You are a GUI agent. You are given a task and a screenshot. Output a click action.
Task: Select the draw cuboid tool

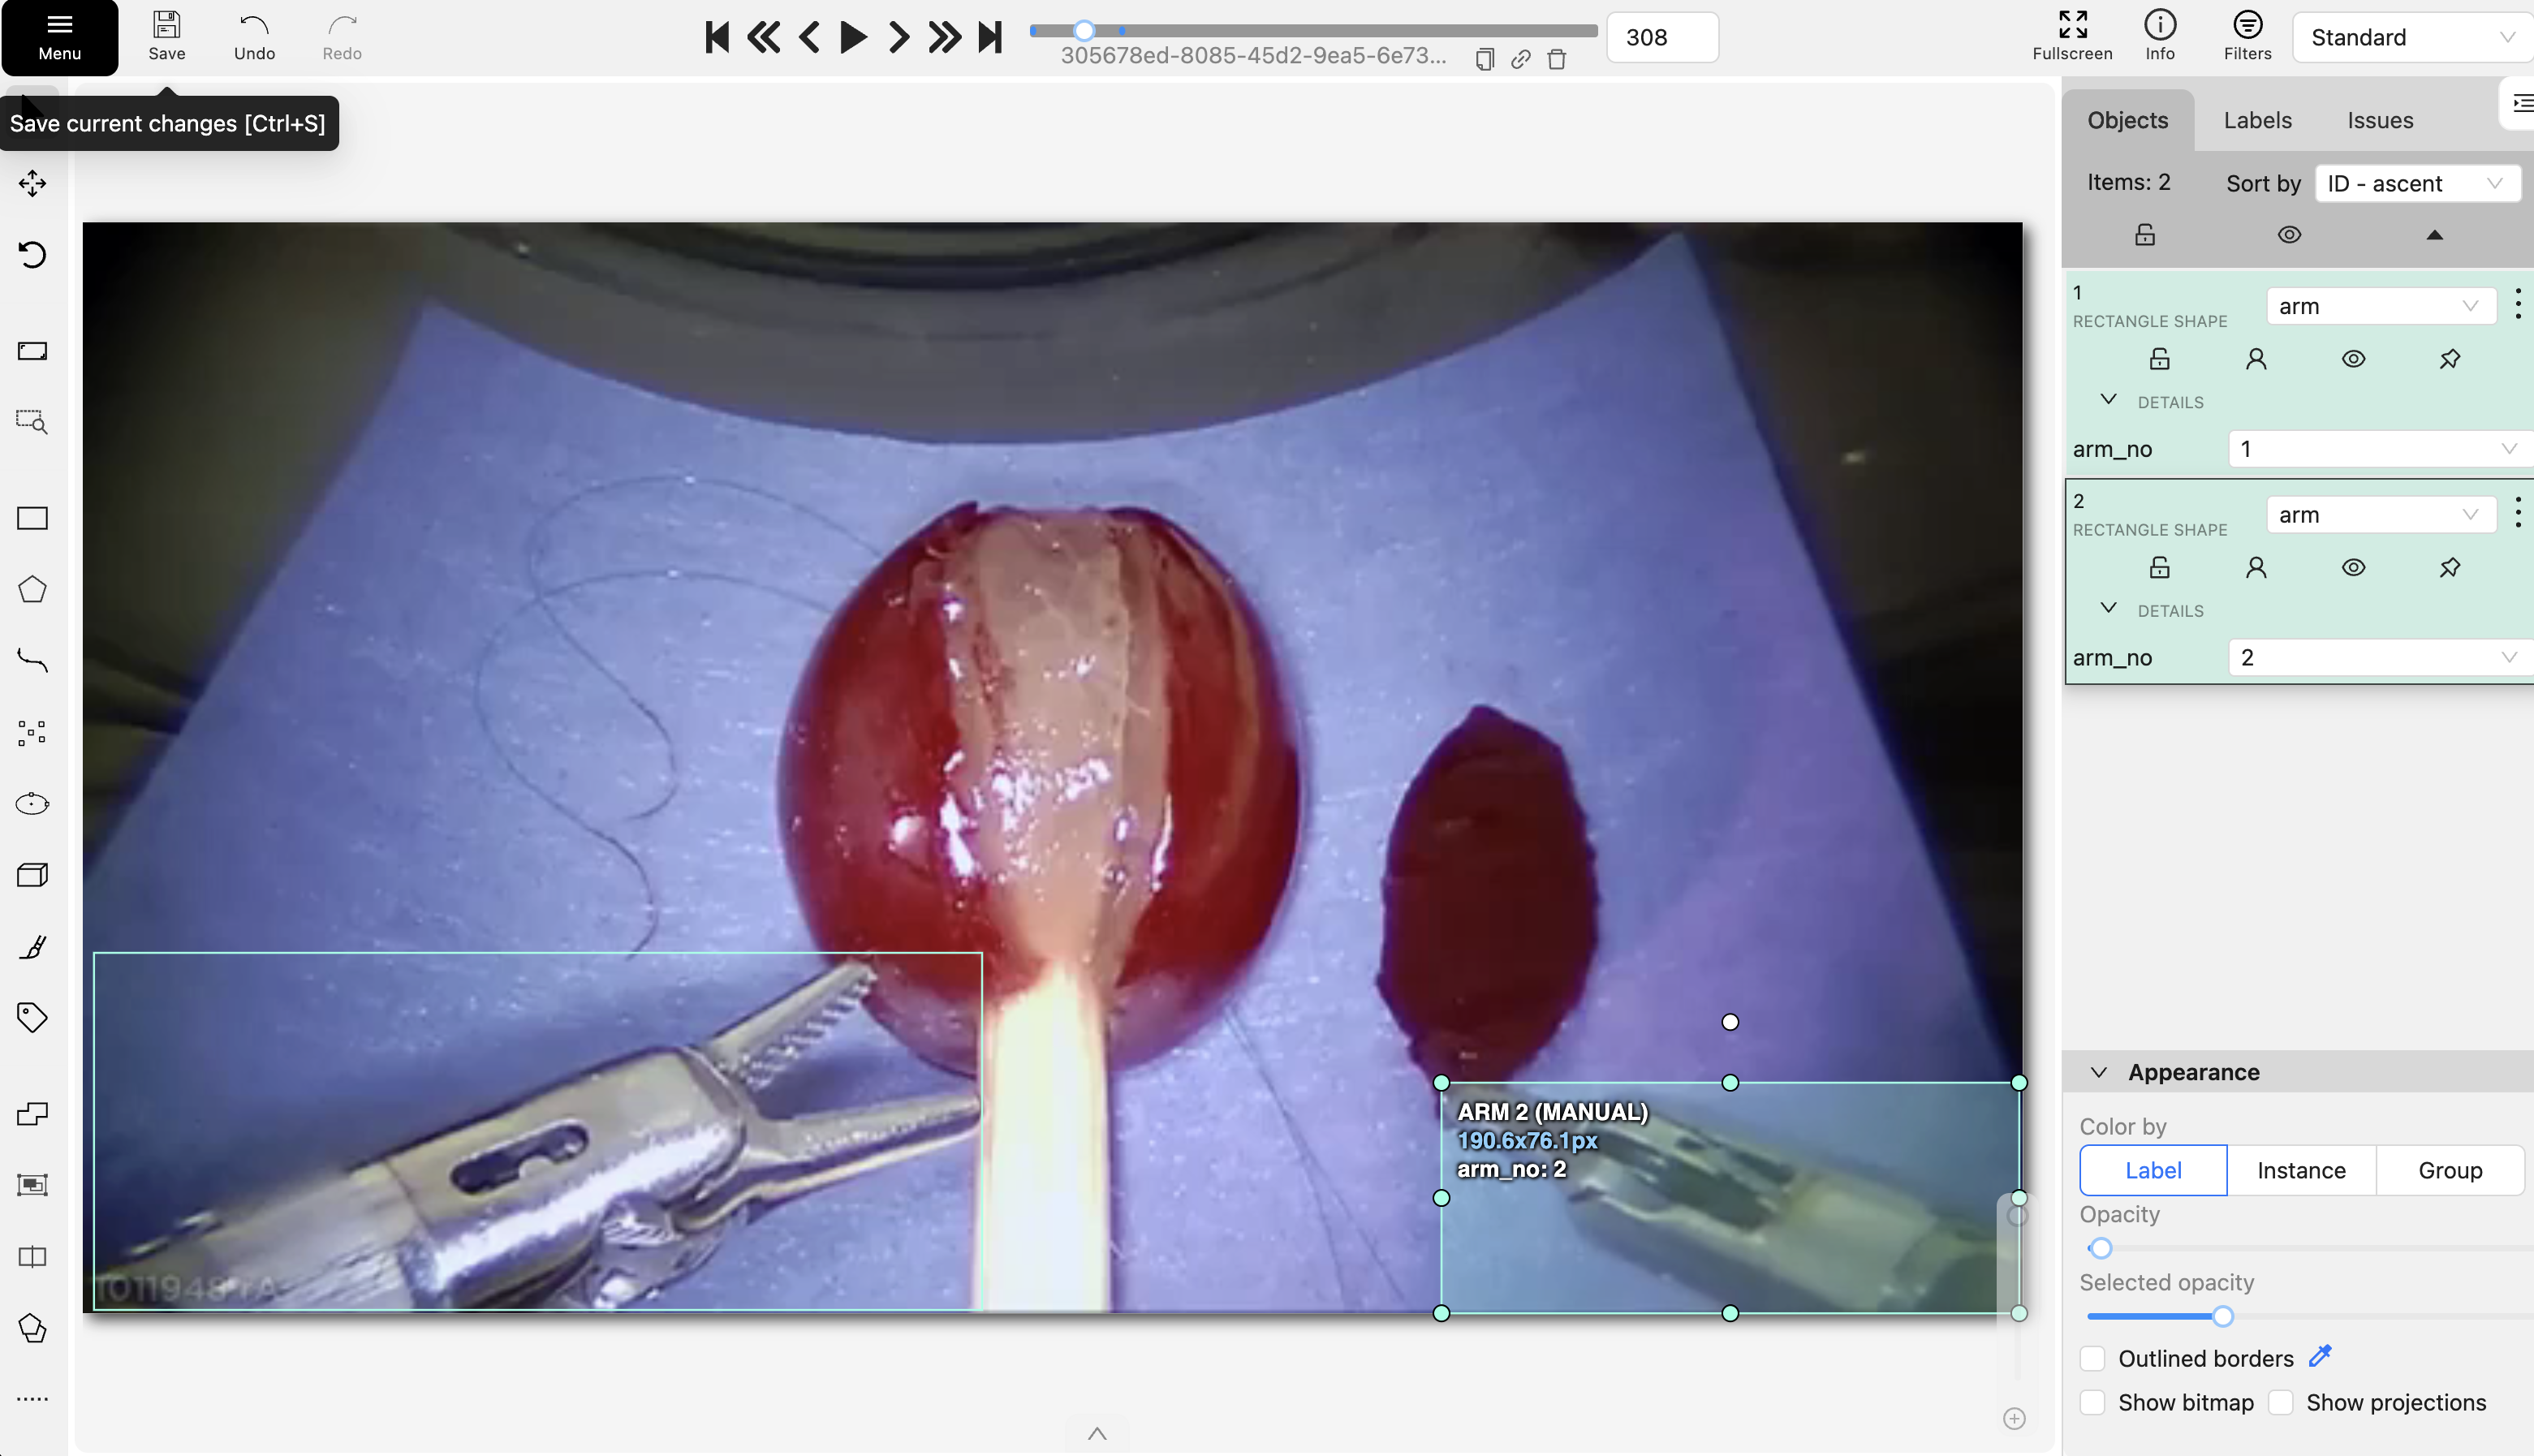32,875
